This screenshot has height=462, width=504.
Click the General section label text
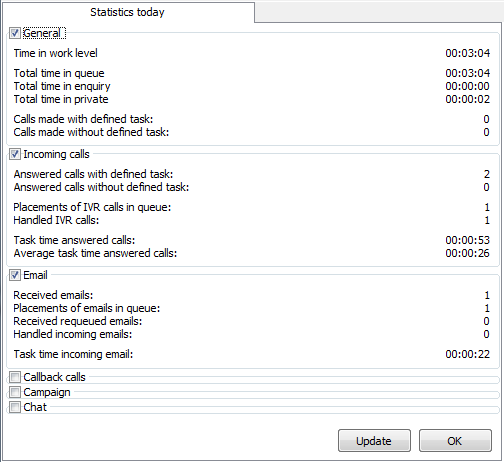(42, 33)
